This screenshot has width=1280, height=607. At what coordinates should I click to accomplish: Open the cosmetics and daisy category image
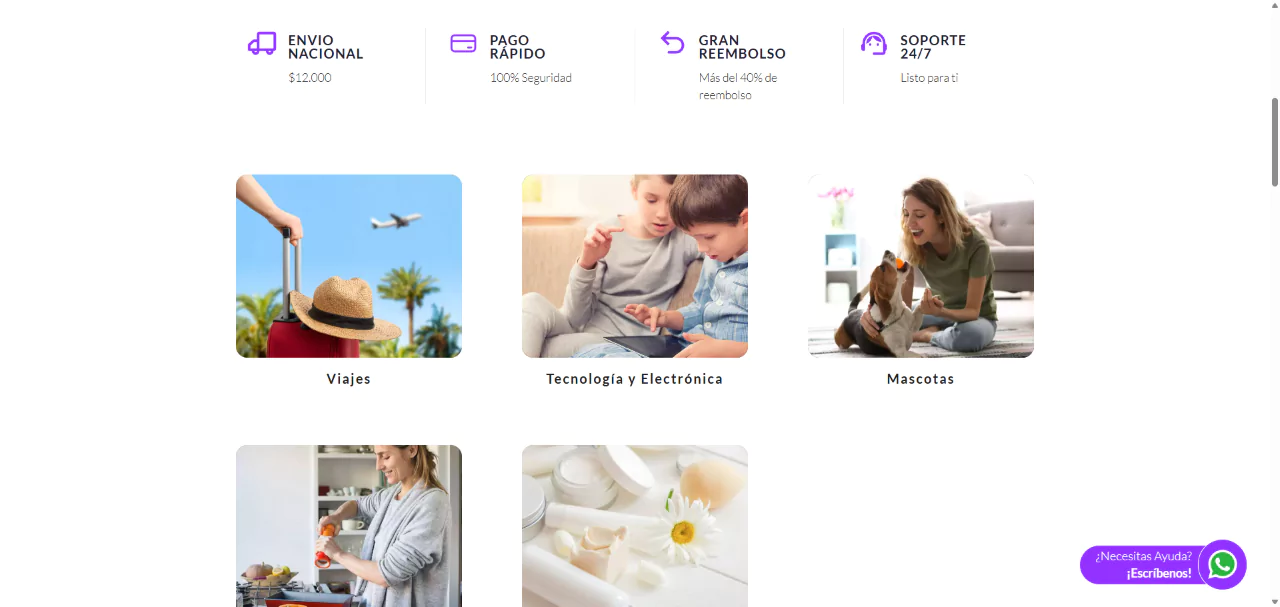coord(635,526)
